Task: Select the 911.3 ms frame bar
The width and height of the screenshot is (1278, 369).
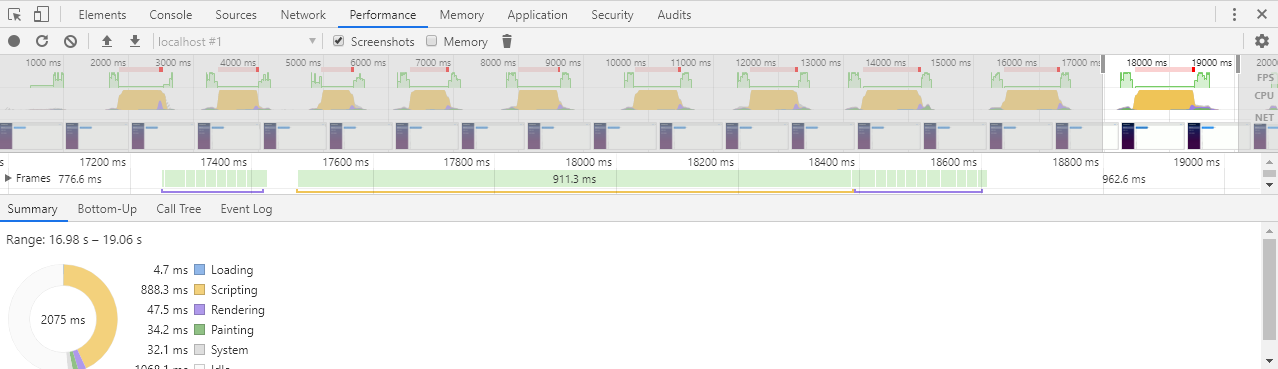Action: click(575, 178)
